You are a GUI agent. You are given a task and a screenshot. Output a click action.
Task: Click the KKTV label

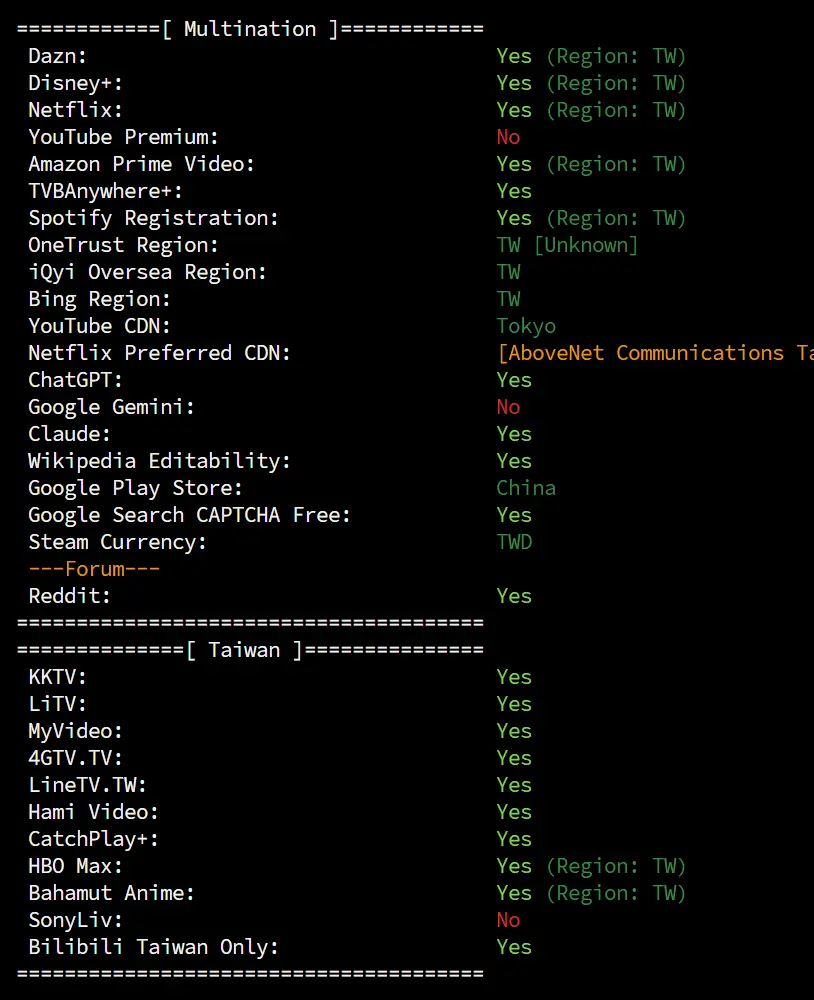57,677
